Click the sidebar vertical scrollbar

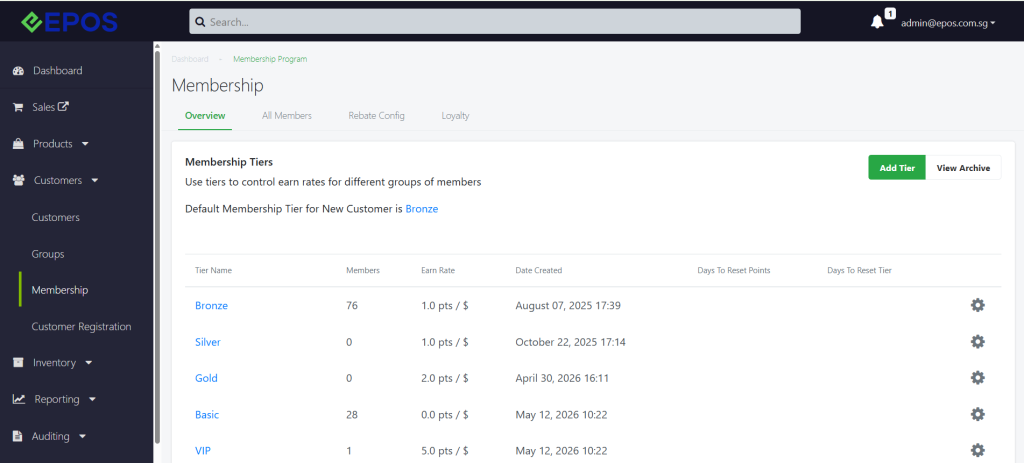click(157, 248)
